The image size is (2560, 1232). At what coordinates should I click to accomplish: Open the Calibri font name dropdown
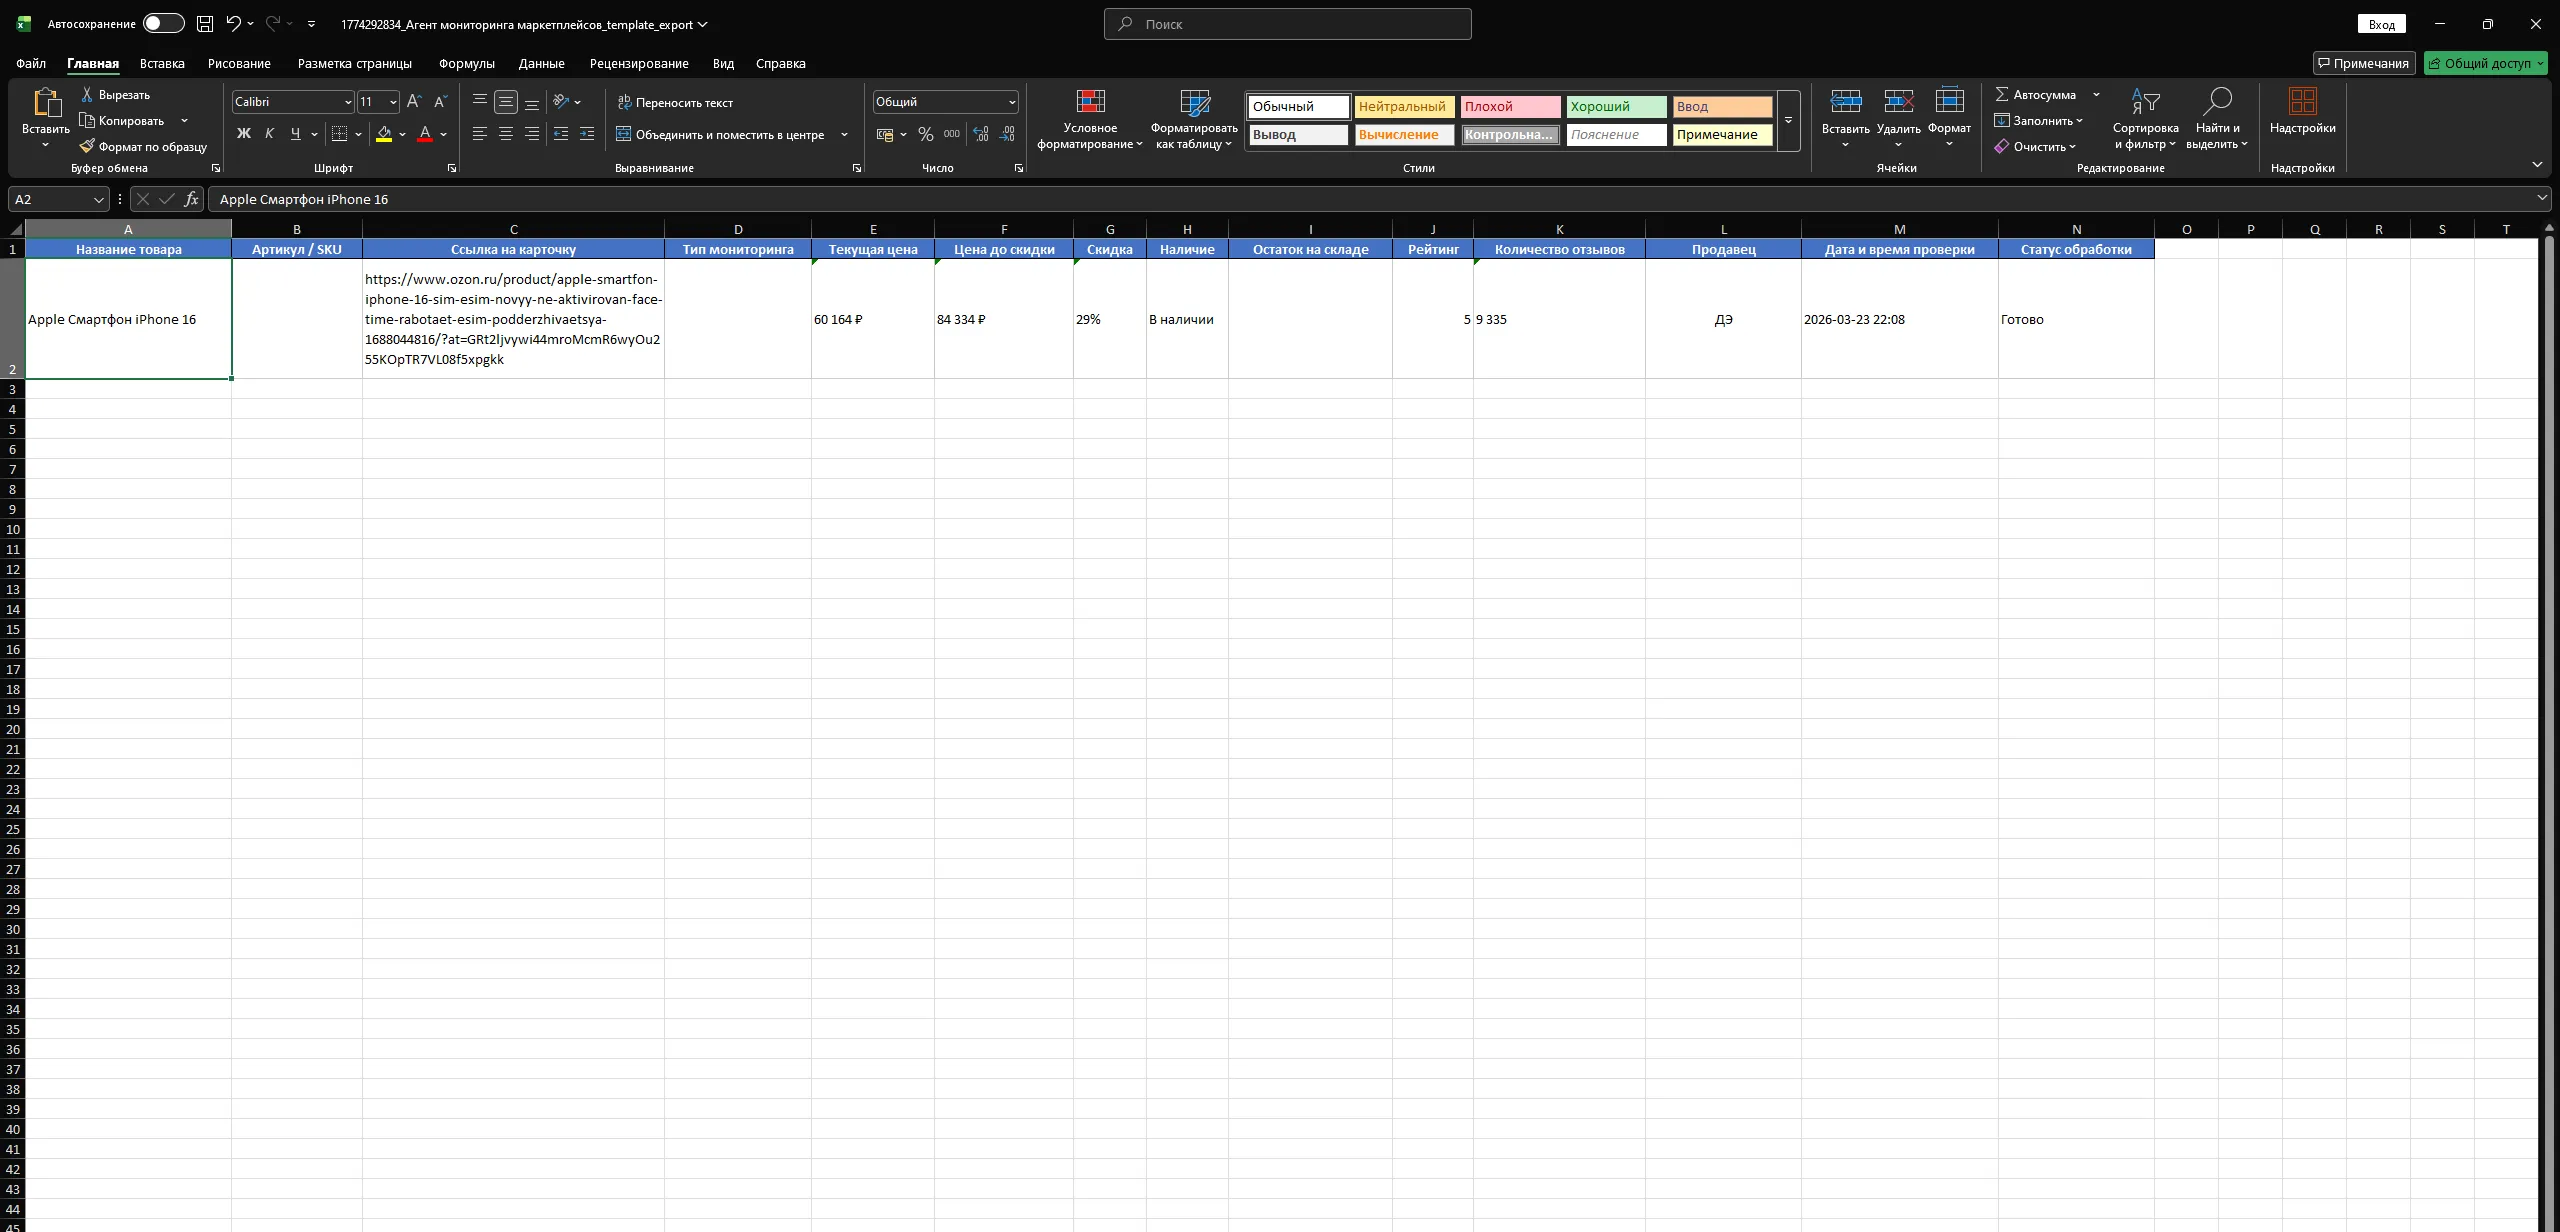pyautogui.click(x=348, y=102)
